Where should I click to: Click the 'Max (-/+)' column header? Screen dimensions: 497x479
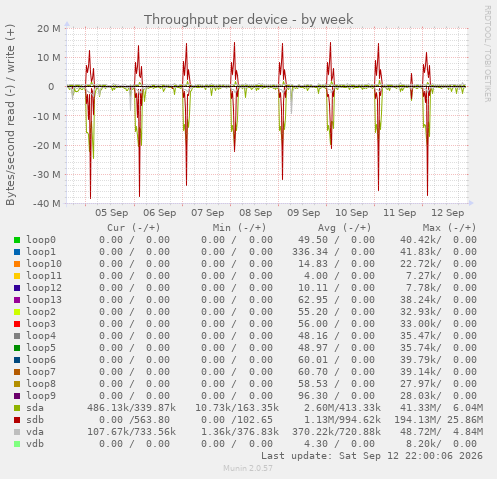coord(450,228)
